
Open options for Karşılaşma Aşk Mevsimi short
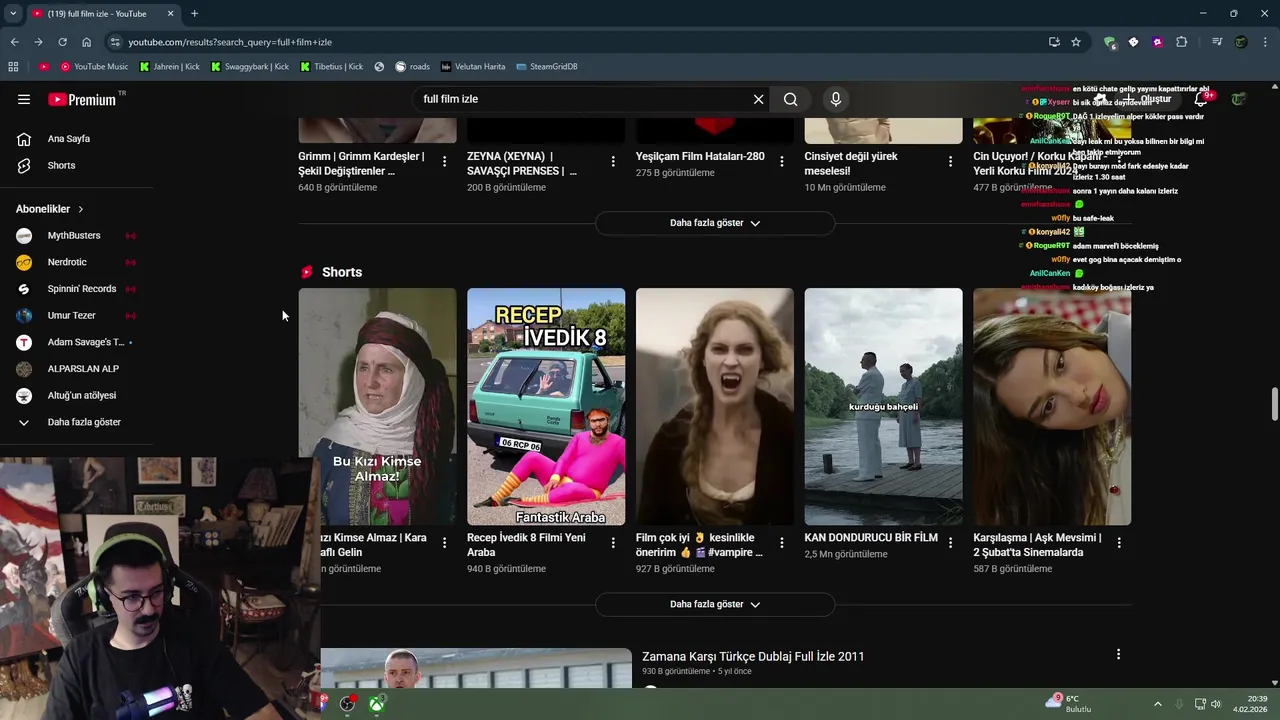1119,542
